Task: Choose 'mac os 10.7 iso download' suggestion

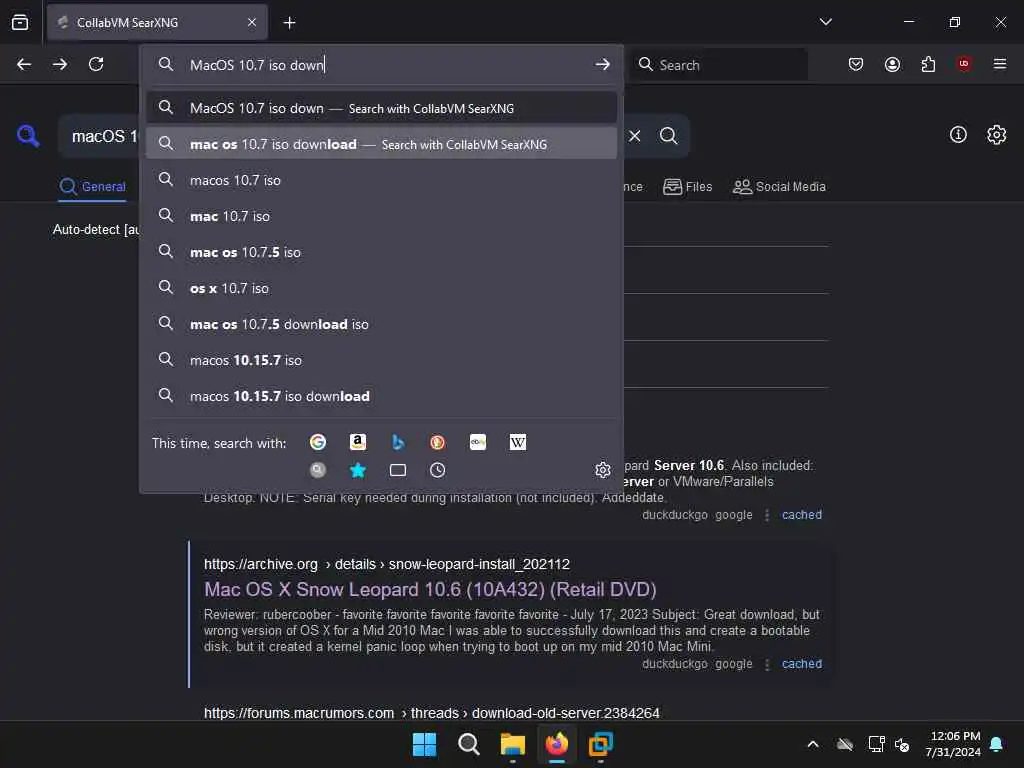Action: 381,144
